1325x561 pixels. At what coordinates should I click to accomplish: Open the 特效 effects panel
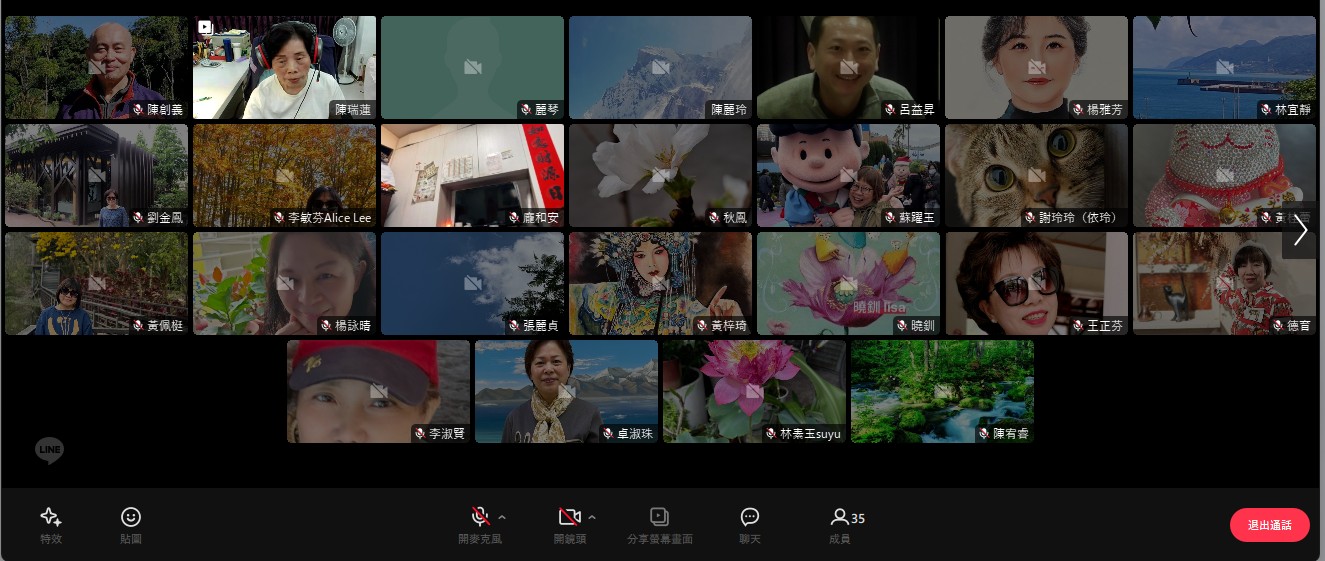[51, 524]
